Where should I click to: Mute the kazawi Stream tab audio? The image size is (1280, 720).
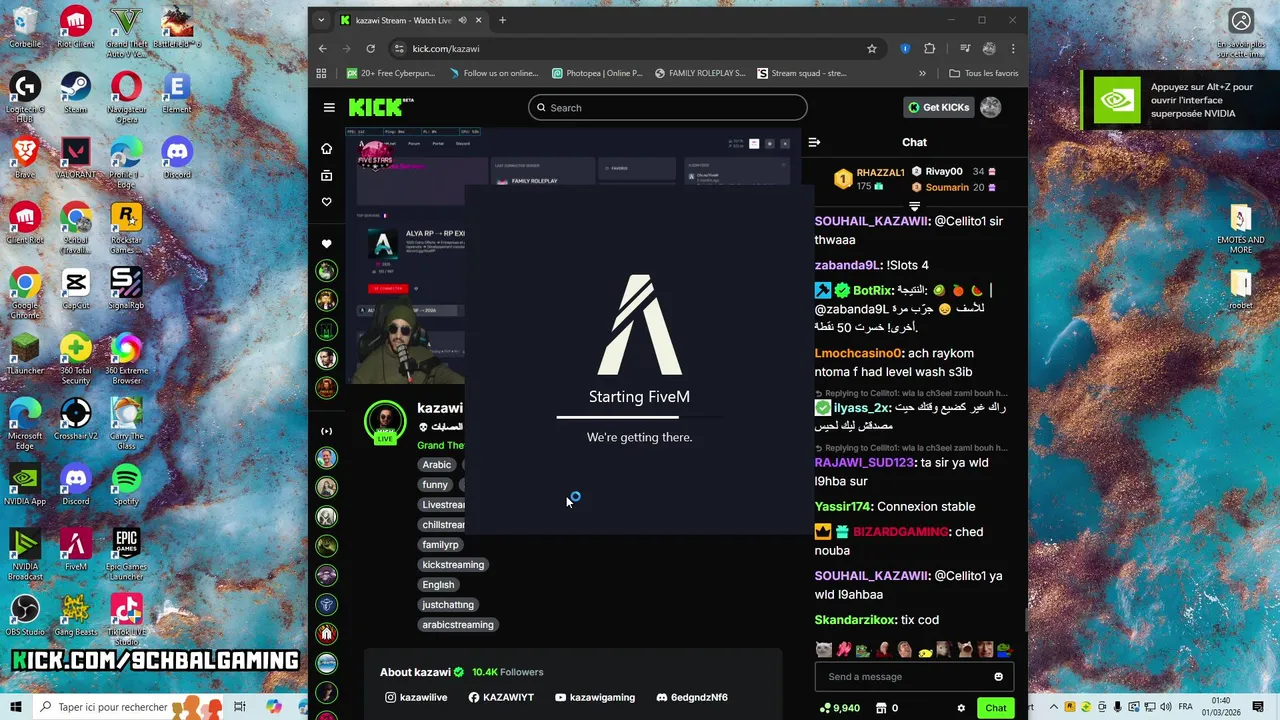coord(462,20)
